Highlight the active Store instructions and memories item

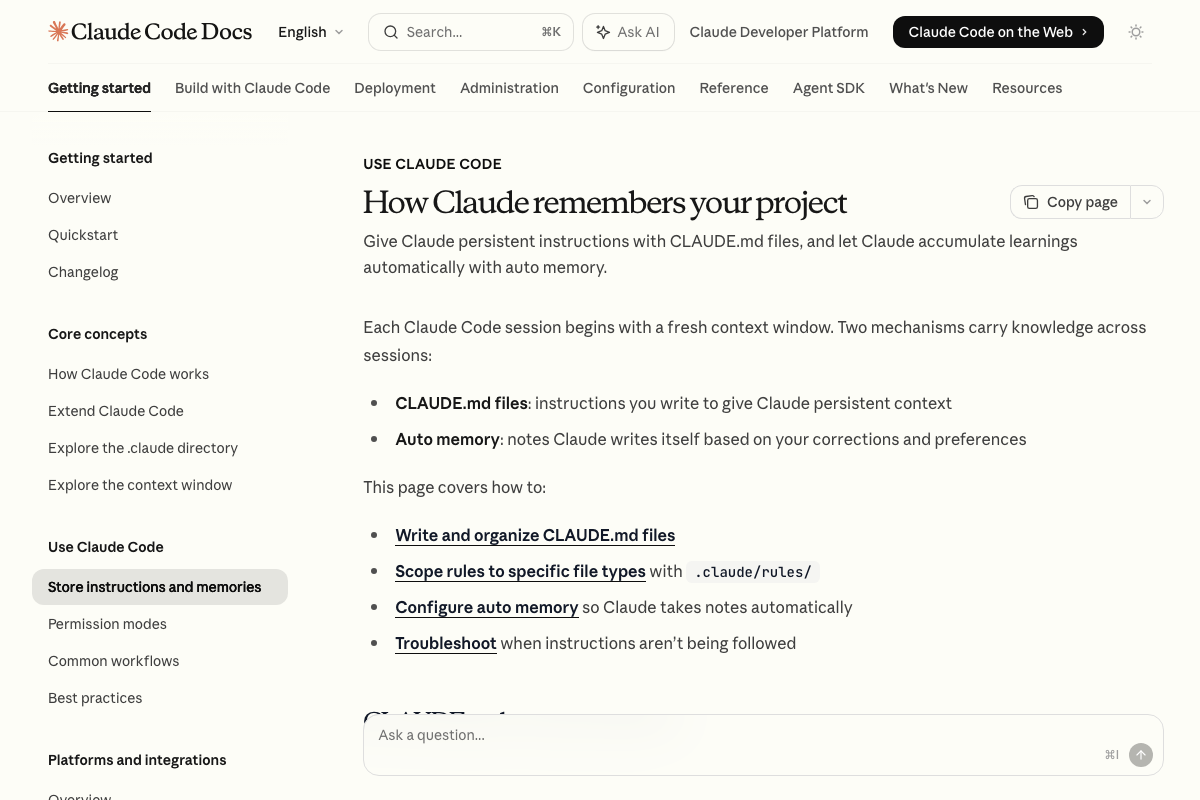click(155, 587)
